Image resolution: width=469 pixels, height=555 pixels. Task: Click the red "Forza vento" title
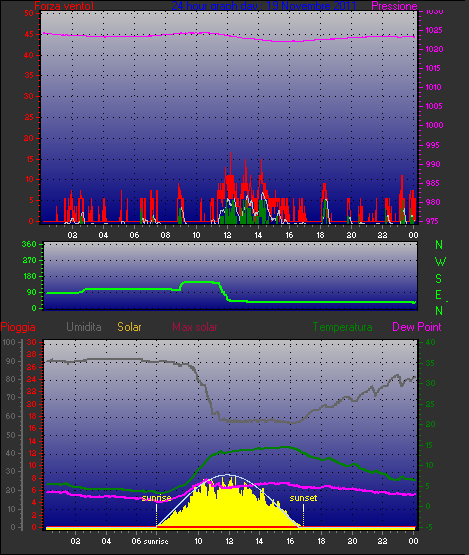(x=64, y=6)
